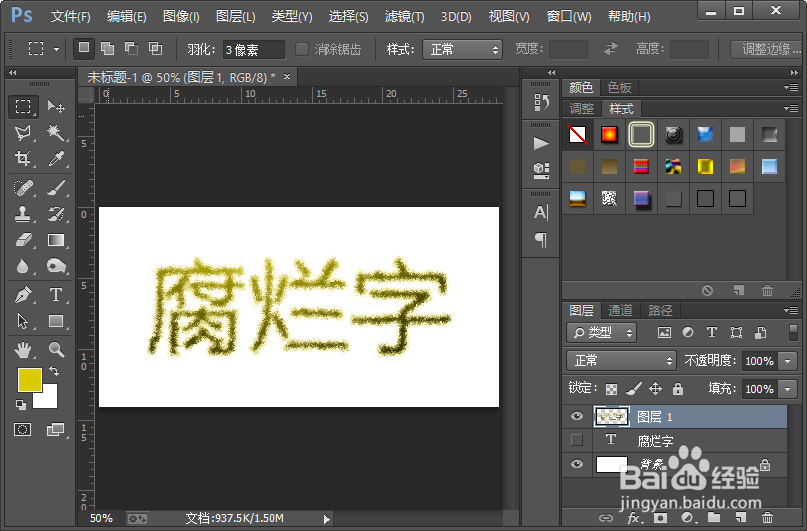Select the Hand tool
This screenshot has height=531, width=807.
[x=23, y=350]
